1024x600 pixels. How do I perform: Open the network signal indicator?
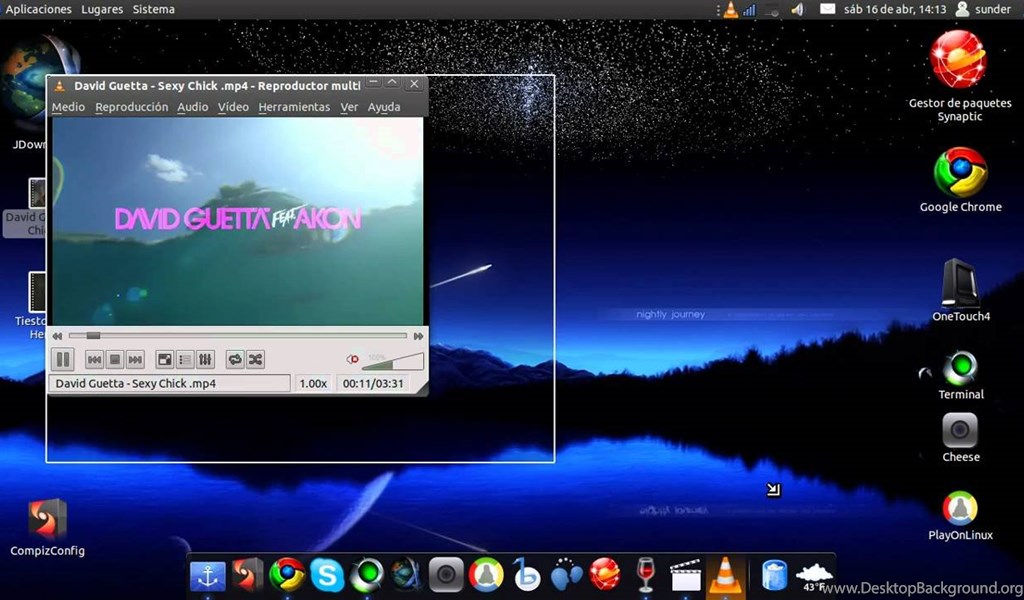[749, 10]
